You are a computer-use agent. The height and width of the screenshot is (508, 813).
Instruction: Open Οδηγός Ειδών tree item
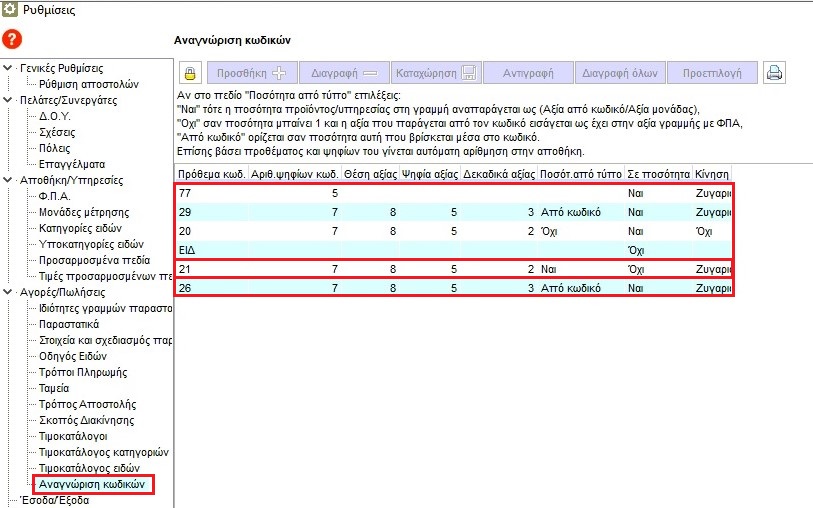73,356
